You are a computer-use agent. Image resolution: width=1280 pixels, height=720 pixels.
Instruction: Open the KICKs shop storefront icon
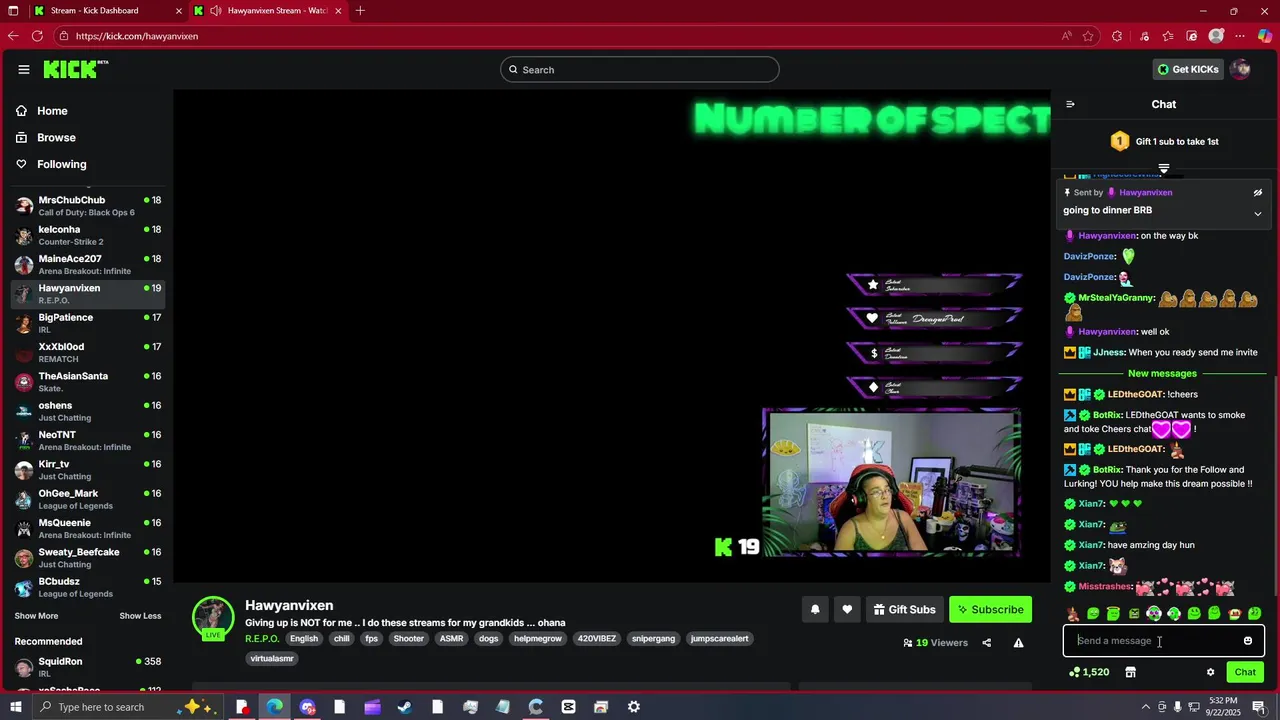coord(1130,672)
